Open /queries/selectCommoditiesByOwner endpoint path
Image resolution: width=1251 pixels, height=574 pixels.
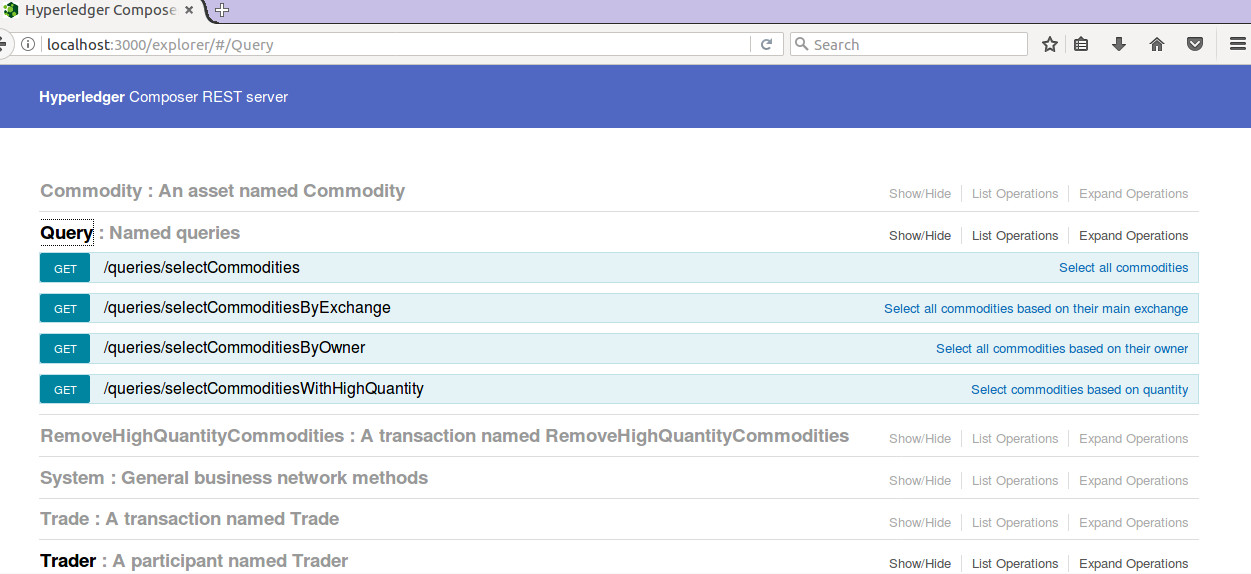234,348
